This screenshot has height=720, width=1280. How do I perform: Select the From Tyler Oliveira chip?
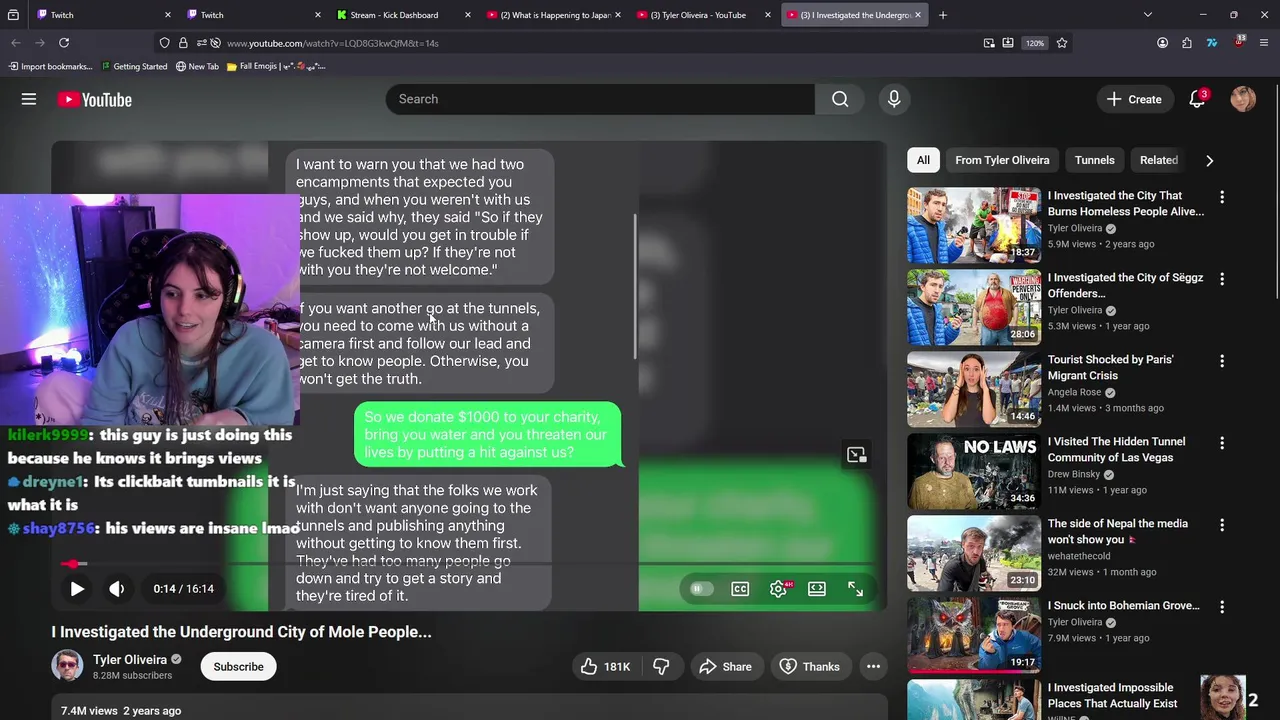coord(1002,160)
